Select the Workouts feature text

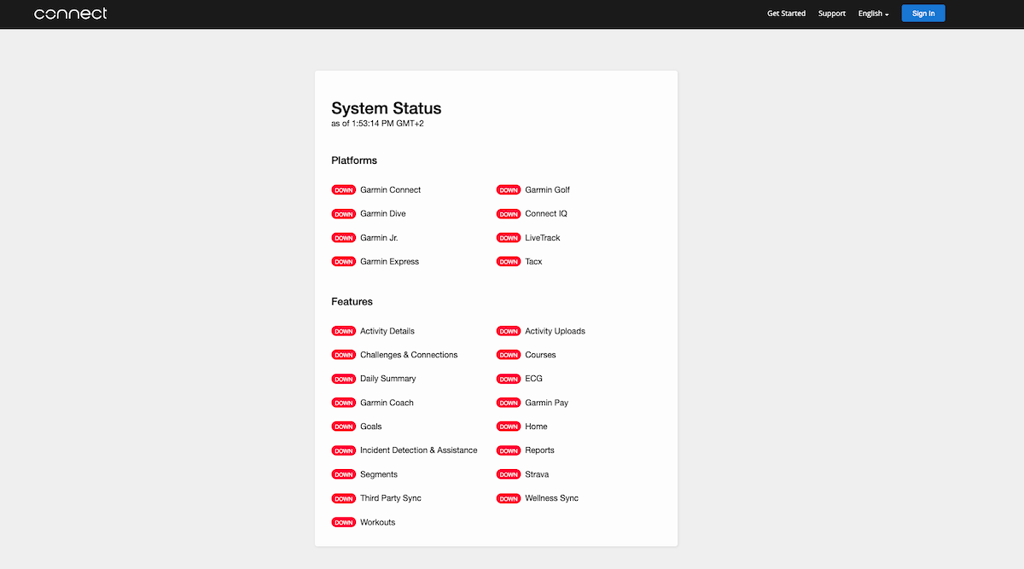(x=377, y=522)
